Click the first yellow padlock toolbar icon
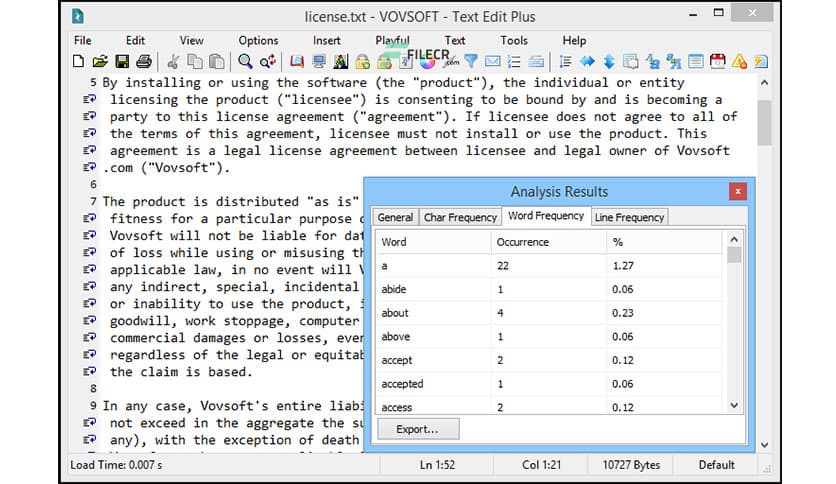Screen dimensions: 836x484 point(363,62)
